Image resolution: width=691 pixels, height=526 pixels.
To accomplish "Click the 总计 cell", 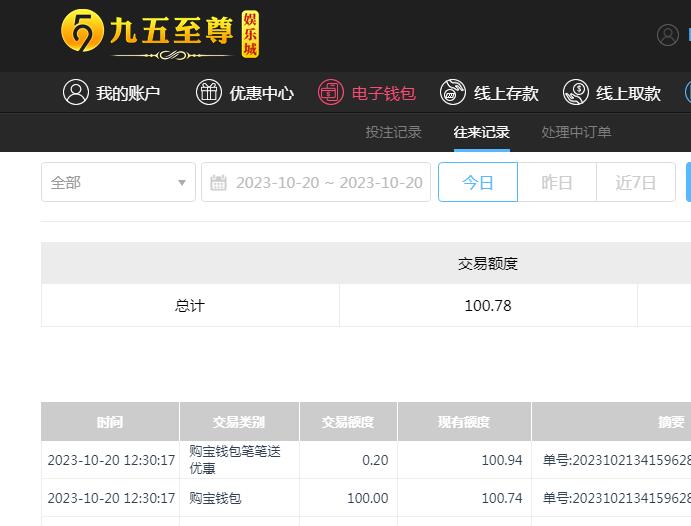I will pos(190,305).
